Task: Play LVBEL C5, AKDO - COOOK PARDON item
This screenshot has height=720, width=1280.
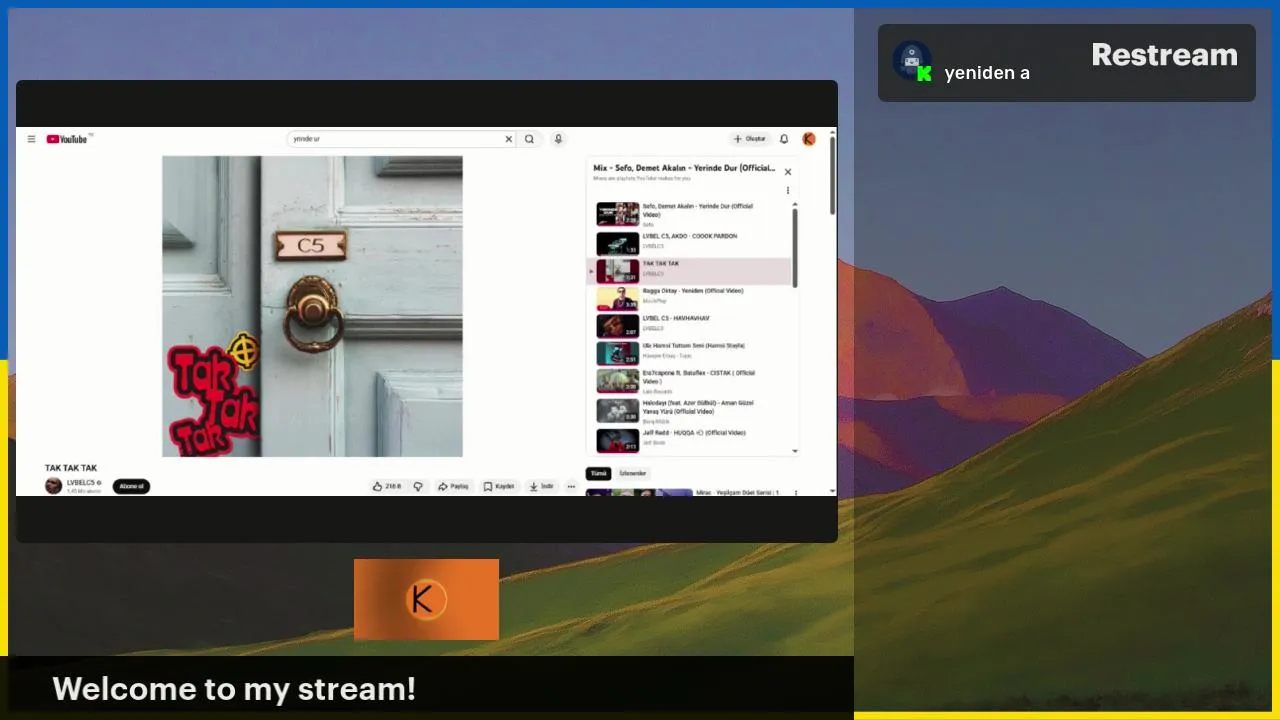Action: (x=688, y=243)
